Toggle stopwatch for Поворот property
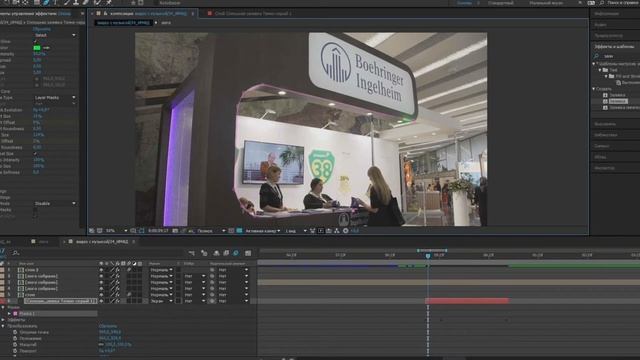The height and width of the screenshot is (360, 640). pyautogui.click(x=15, y=351)
